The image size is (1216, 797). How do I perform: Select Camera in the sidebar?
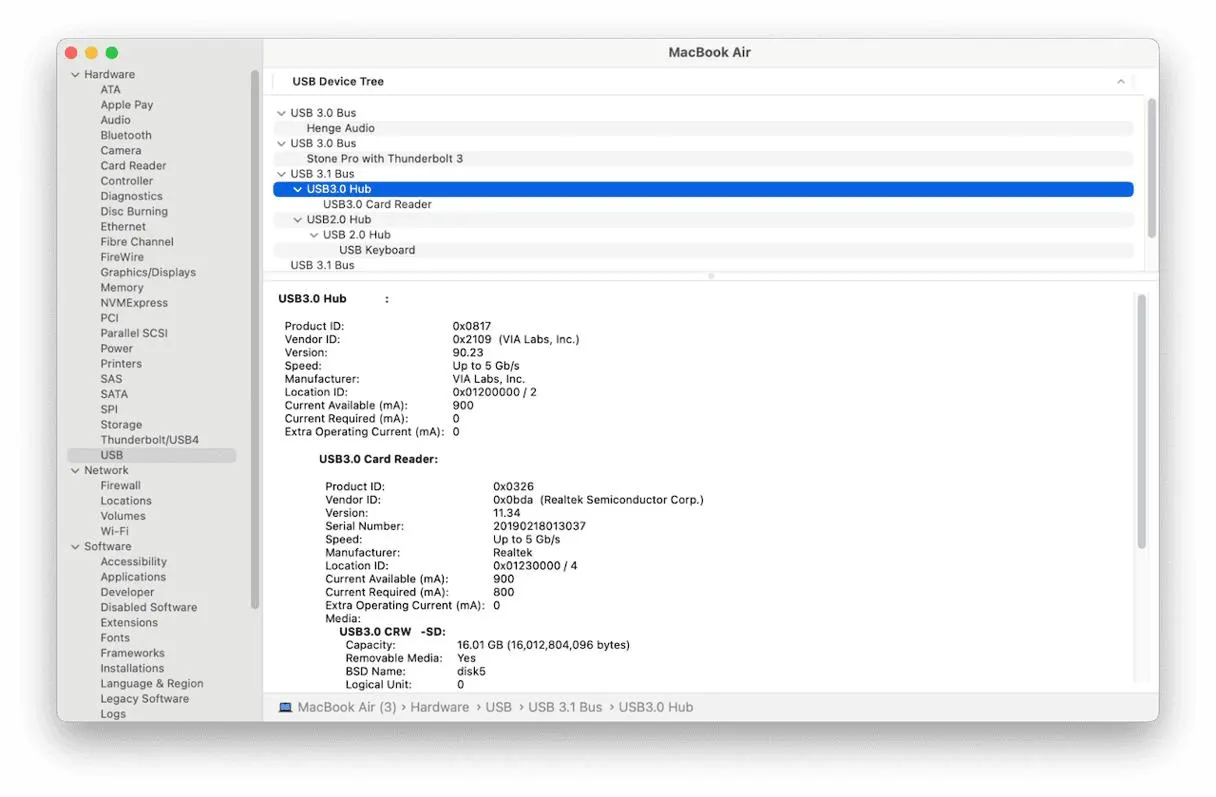pyautogui.click(x=121, y=151)
